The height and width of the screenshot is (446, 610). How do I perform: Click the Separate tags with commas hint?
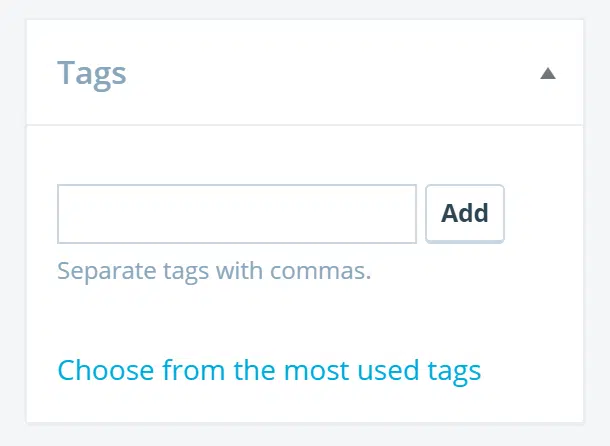[x=214, y=271]
